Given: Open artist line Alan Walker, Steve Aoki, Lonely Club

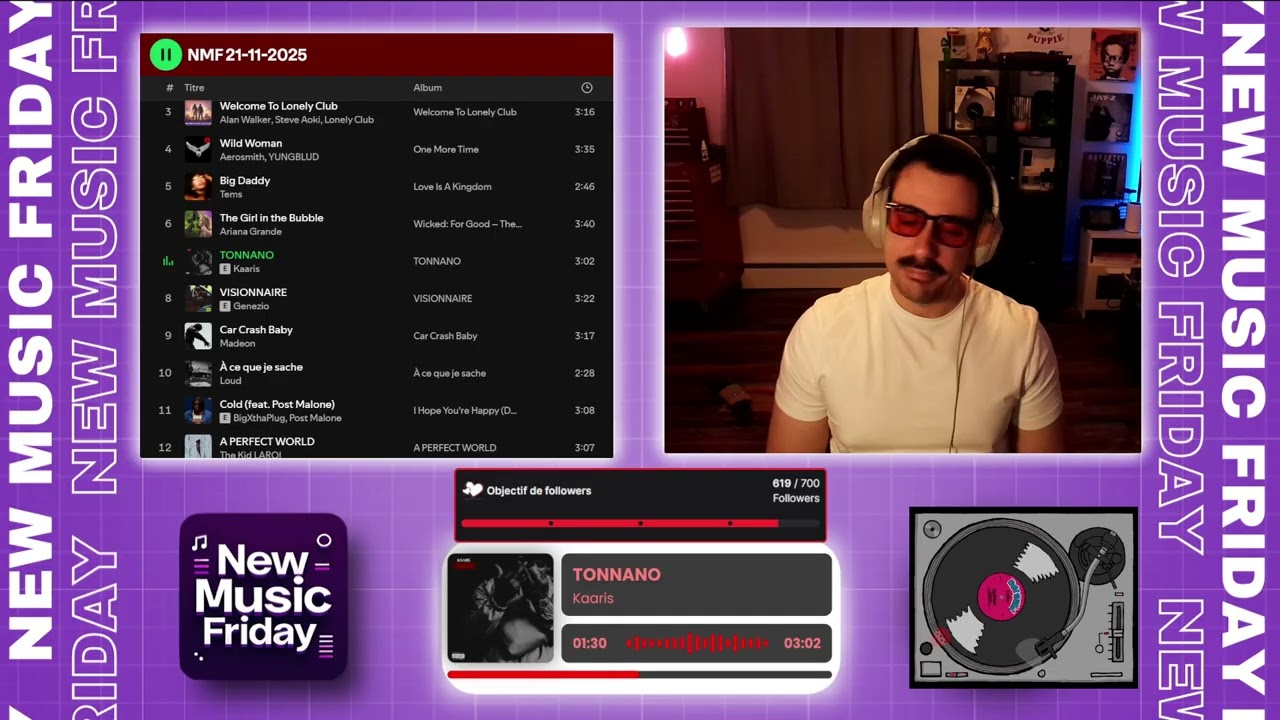Looking at the screenshot, I should (x=297, y=120).
